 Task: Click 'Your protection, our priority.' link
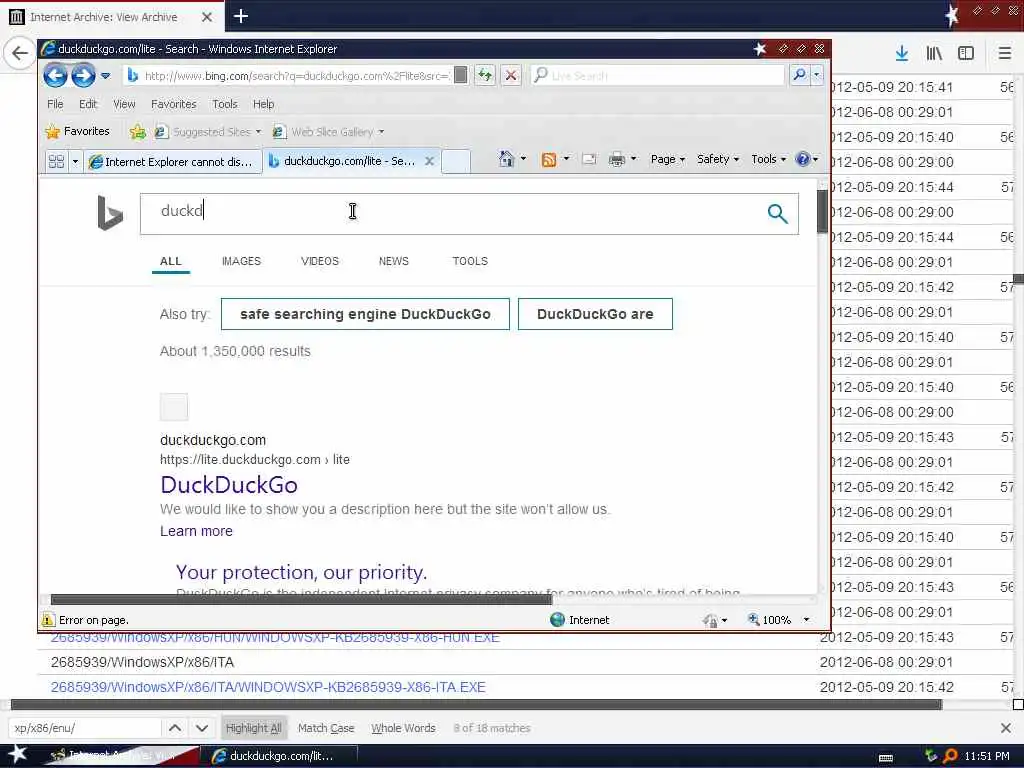tap(301, 572)
